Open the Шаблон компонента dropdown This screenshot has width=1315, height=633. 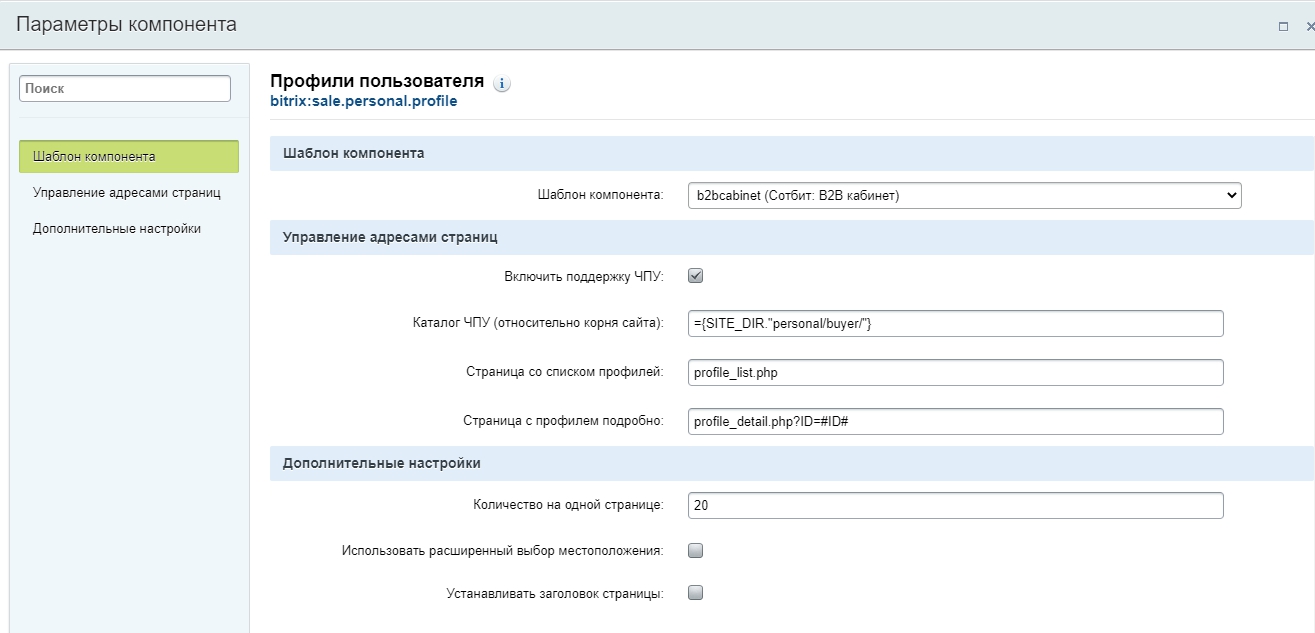pos(965,195)
